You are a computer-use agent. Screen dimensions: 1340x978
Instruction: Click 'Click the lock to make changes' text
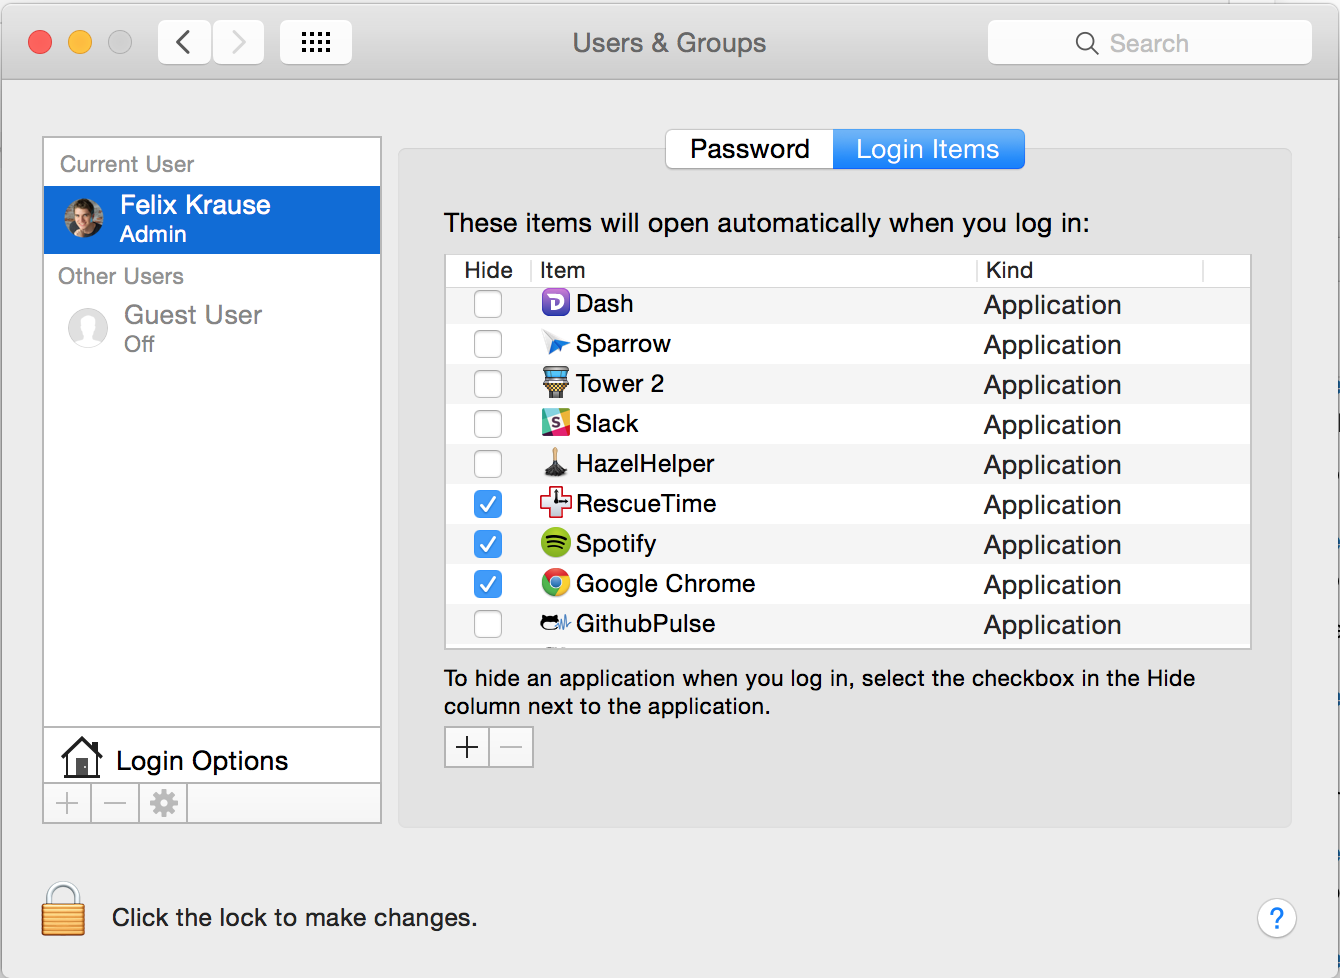tap(294, 917)
